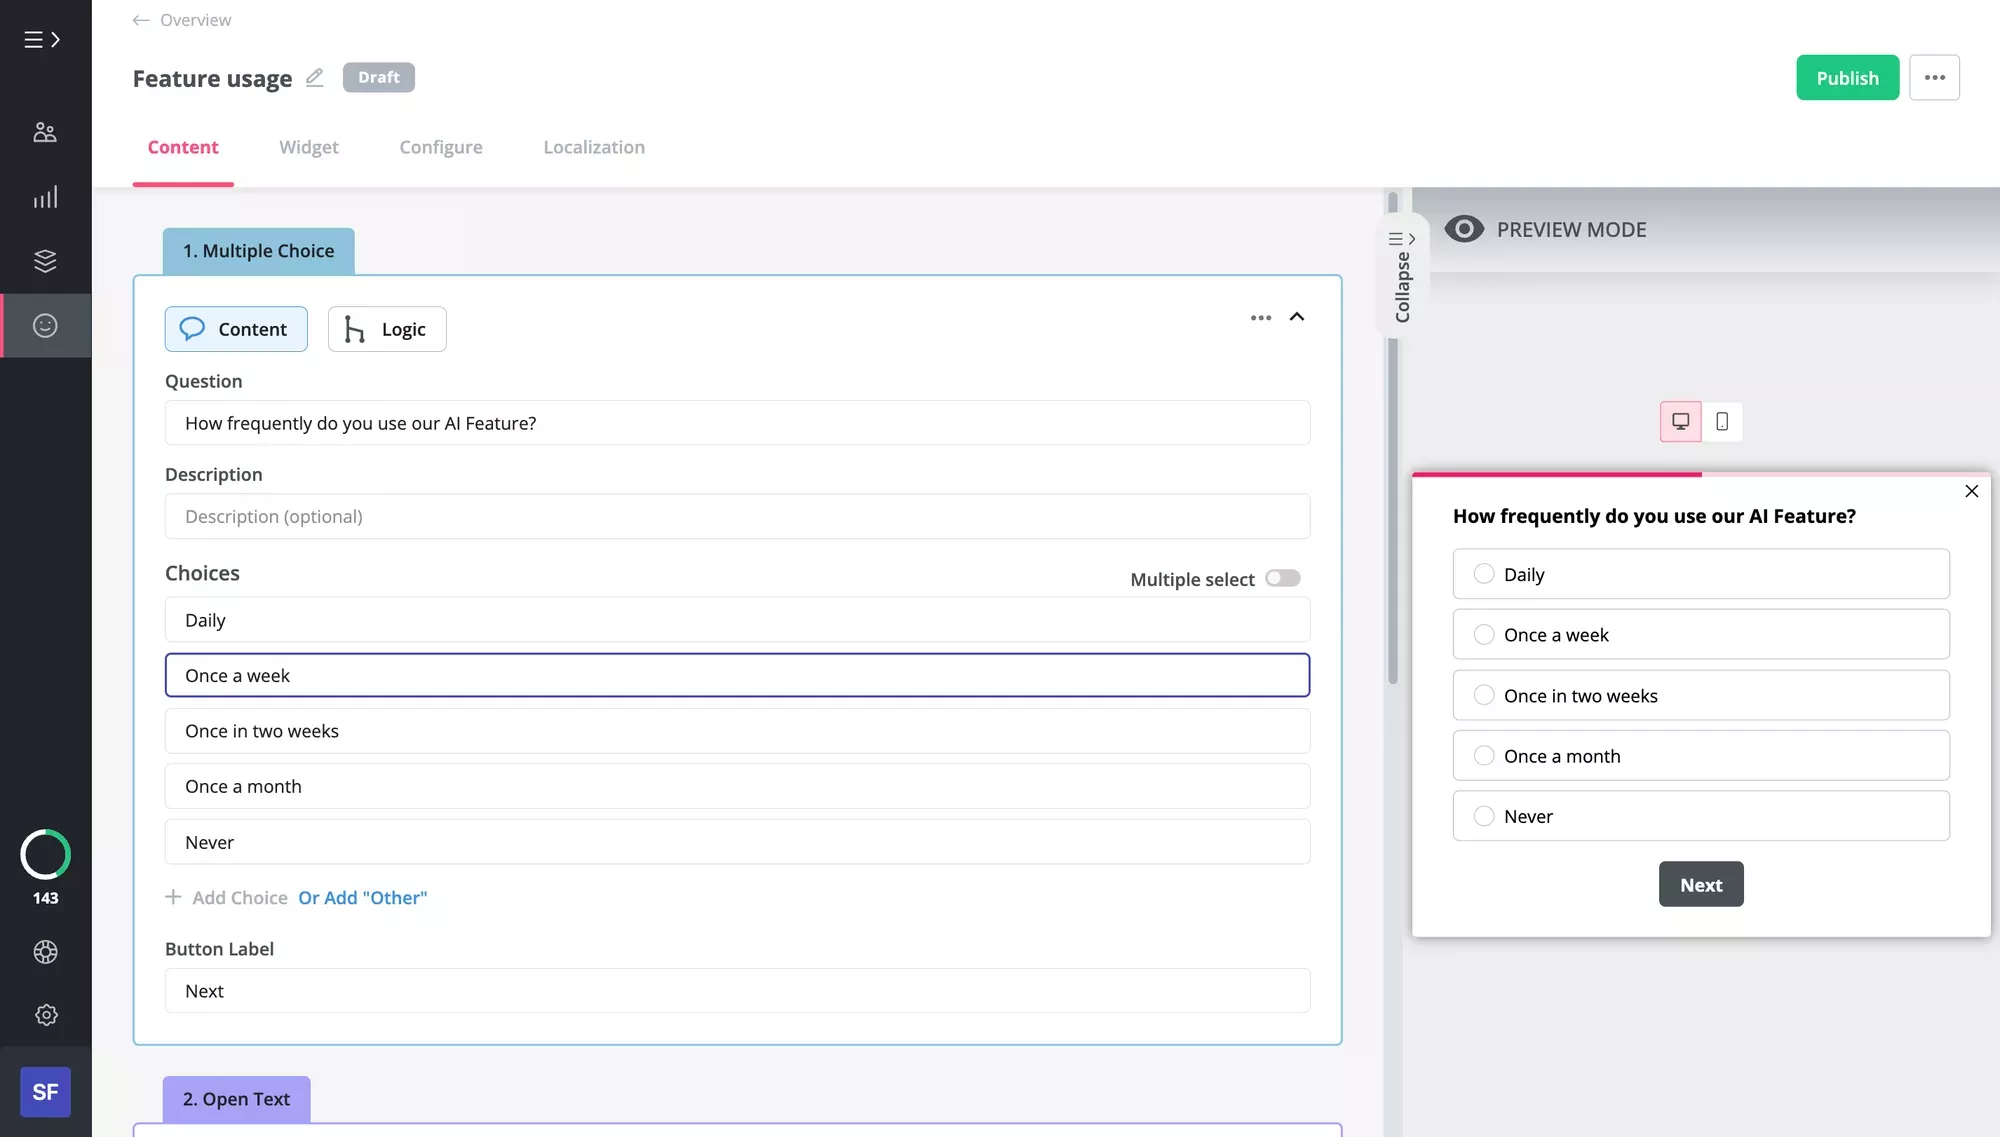Click the Description optional input field
2000x1137 pixels.
click(x=737, y=516)
